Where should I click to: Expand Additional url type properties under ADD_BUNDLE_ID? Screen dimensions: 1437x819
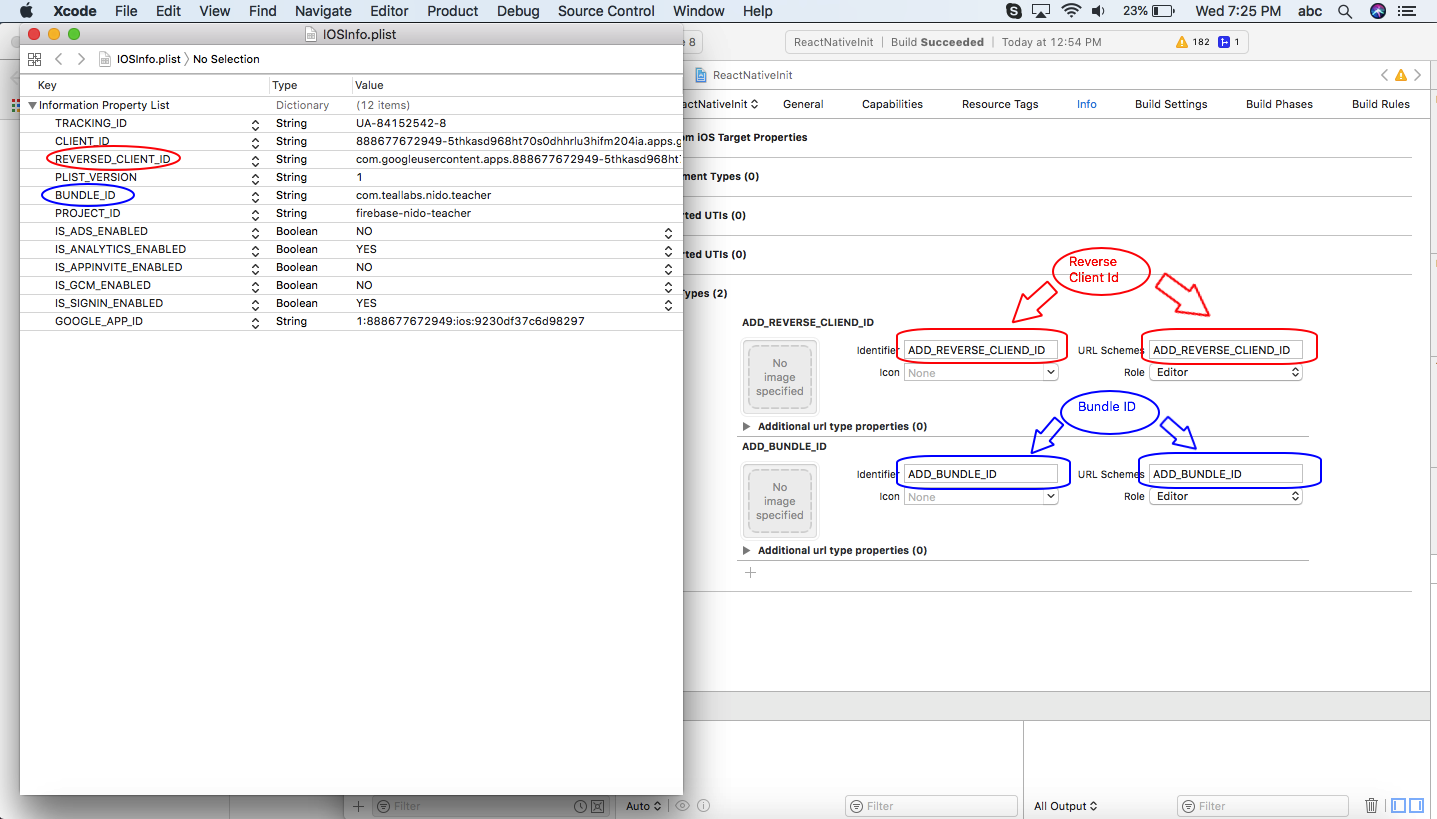(x=746, y=550)
